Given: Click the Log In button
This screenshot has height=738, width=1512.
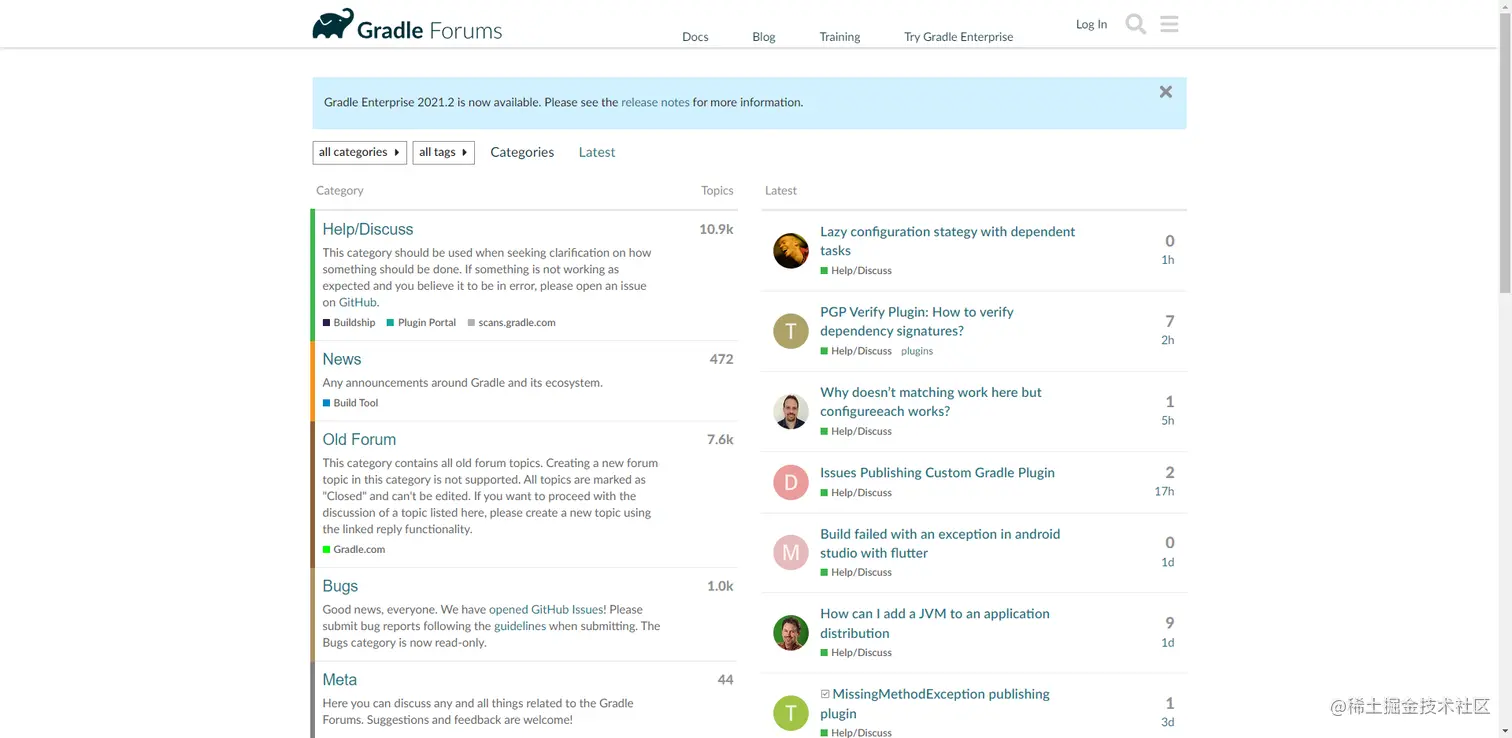Looking at the screenshot, I should (x=1091, y=24).
